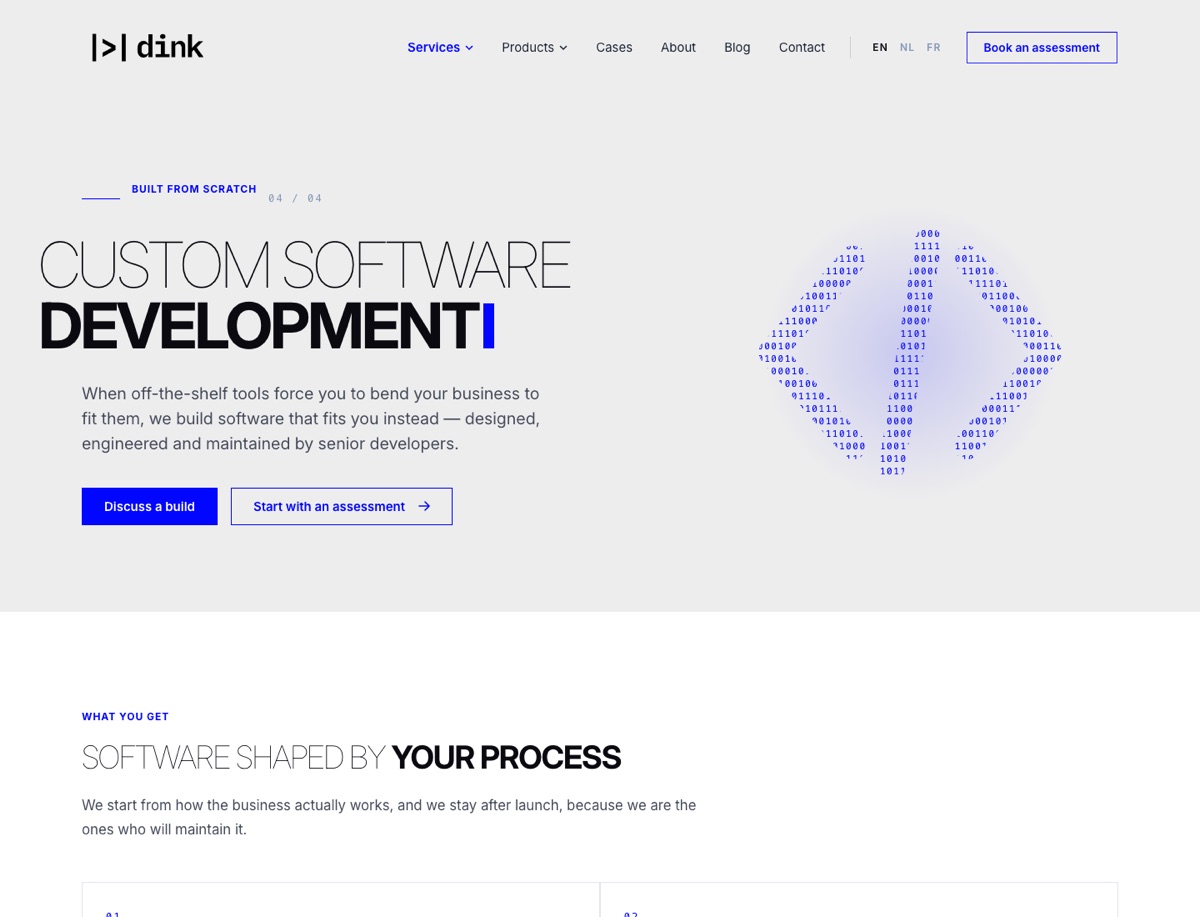This screenshot has width=1200, height=917.
Task: Click the SOFTWARE SHAPED BY YOUR PROCESS heading
Action: pyautogui.click(x=351, y=757)
